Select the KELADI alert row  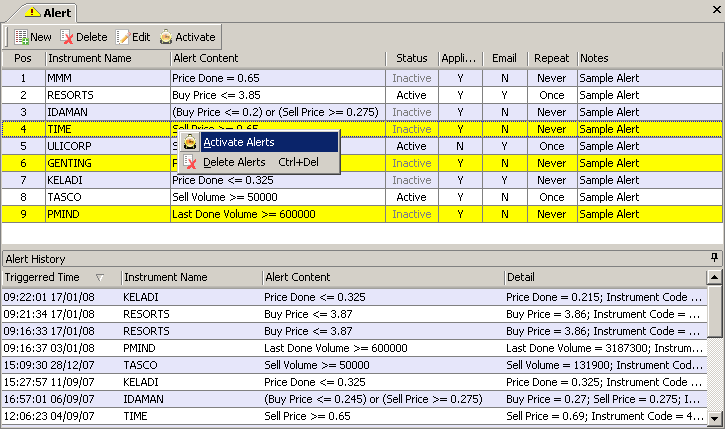(x=362, y=180)
